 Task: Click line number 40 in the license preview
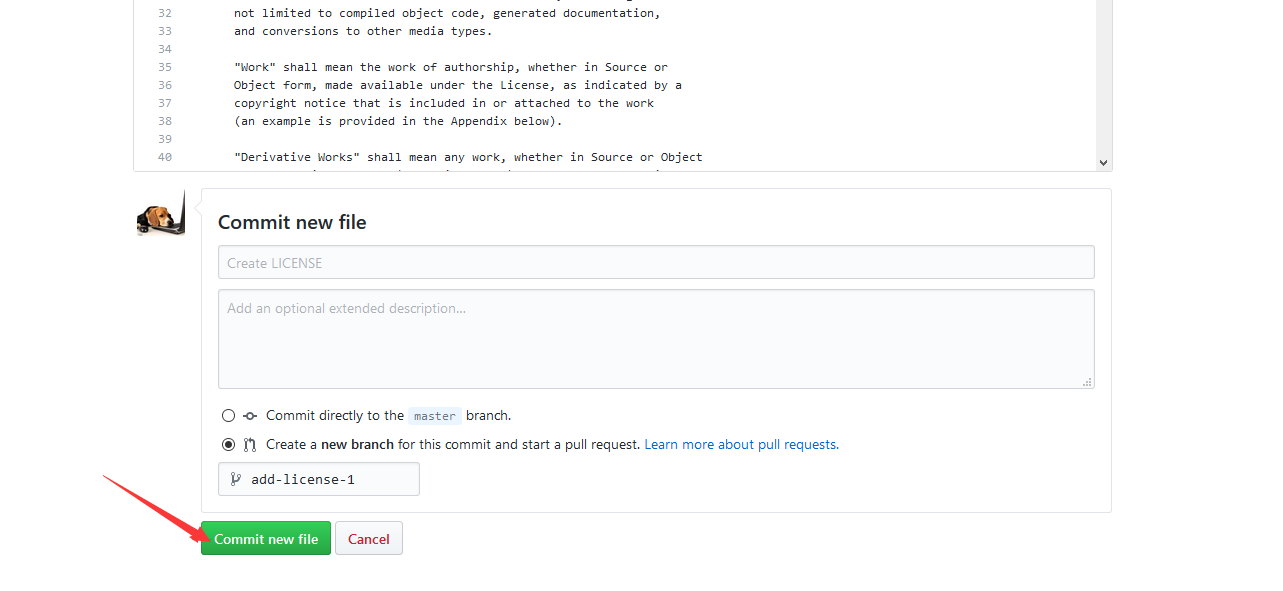(164, 157)
